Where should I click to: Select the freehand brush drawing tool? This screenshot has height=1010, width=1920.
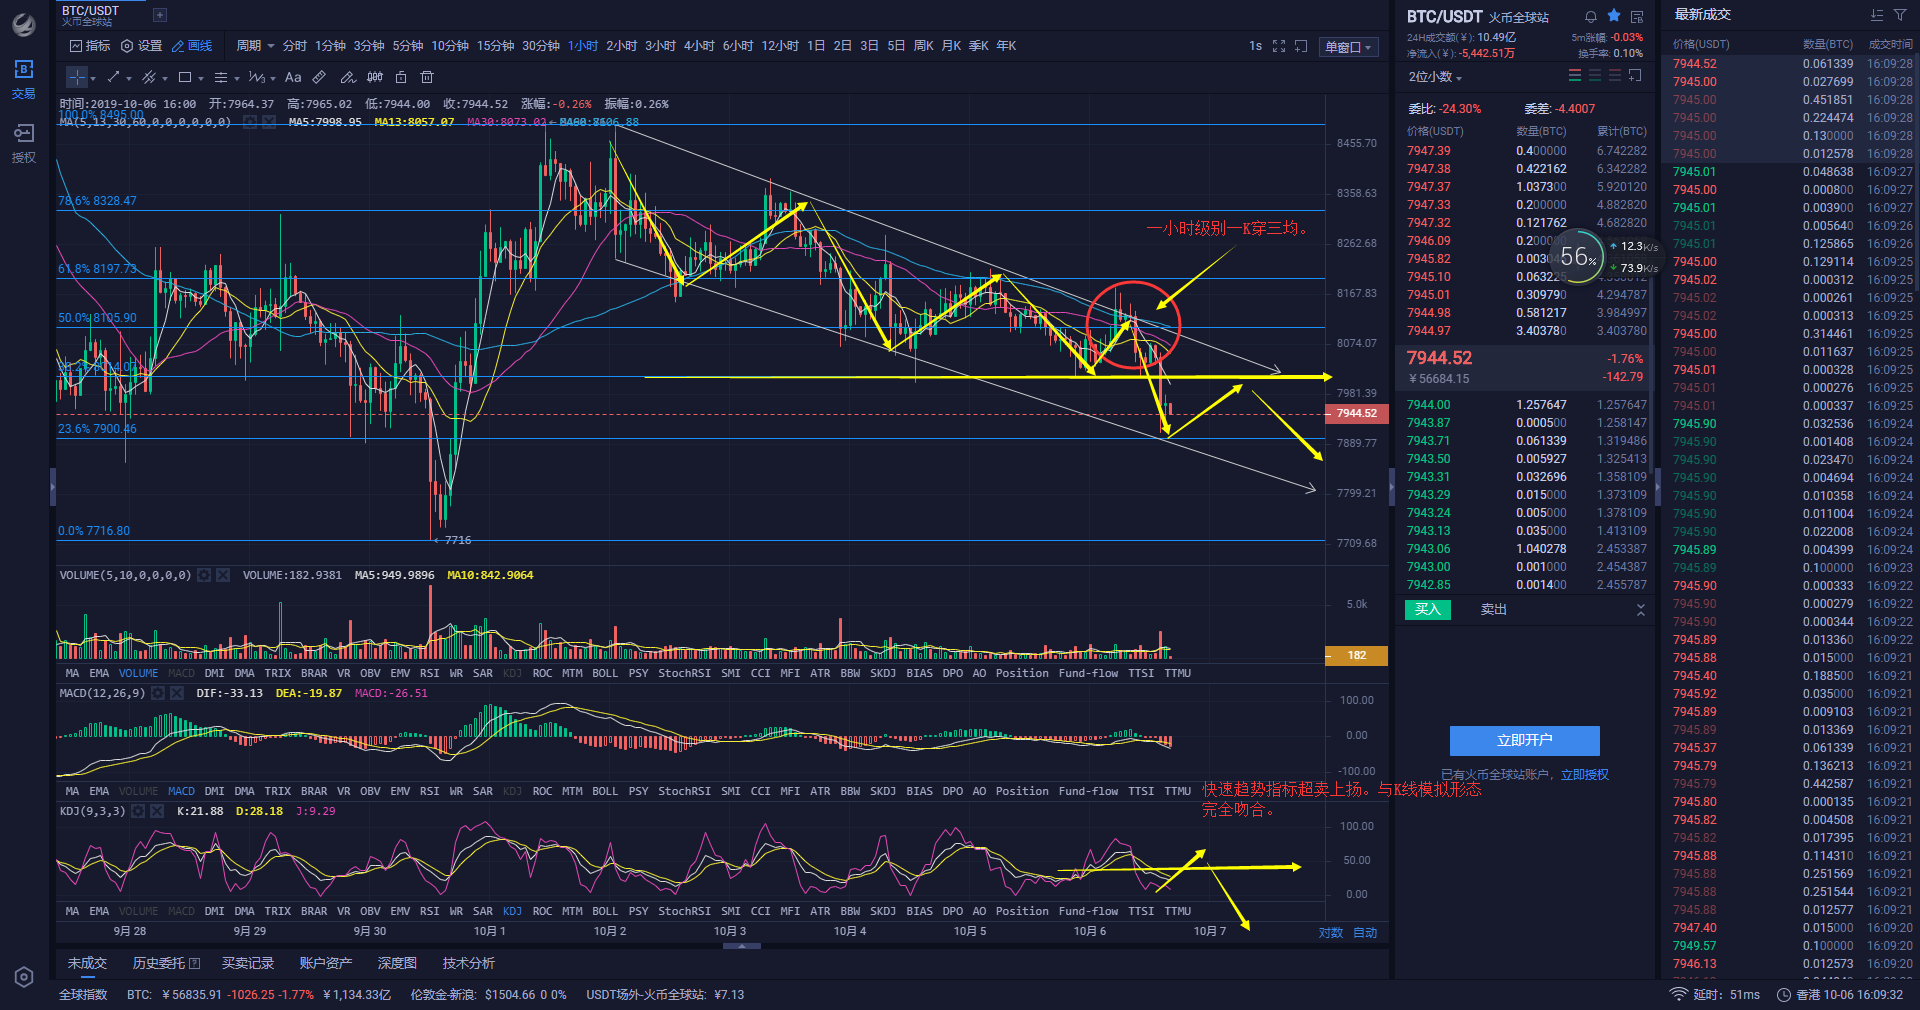coord(347,77)
